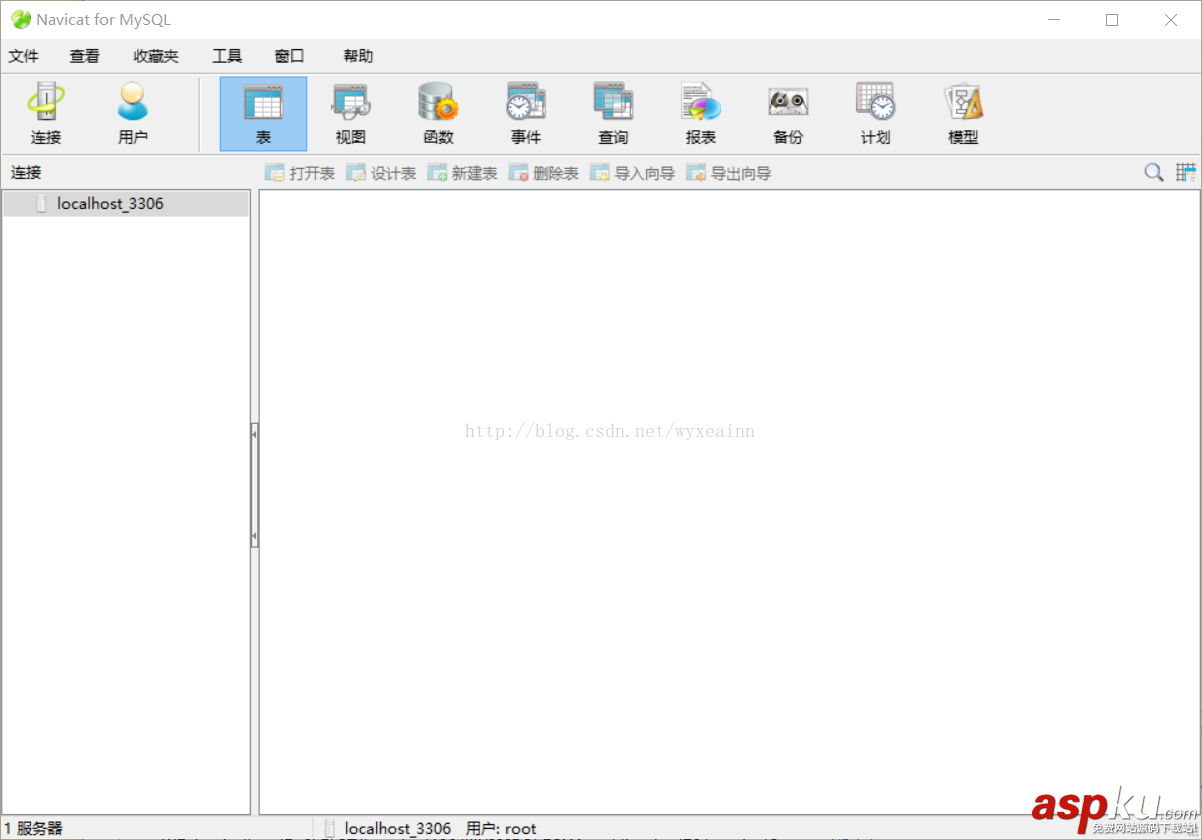This screenshot has height=840, width=1202.
Task: Open the 查询 (Query) toolbar icon
Action: click(x=613, y=114)
